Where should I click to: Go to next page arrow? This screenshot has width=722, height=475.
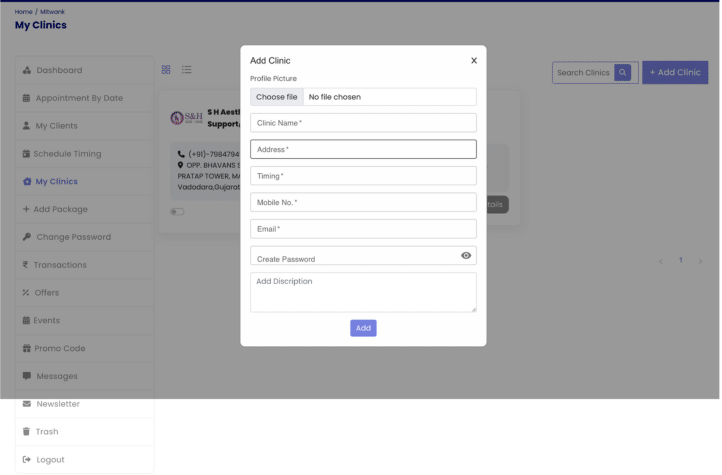(x=700, y=261)
